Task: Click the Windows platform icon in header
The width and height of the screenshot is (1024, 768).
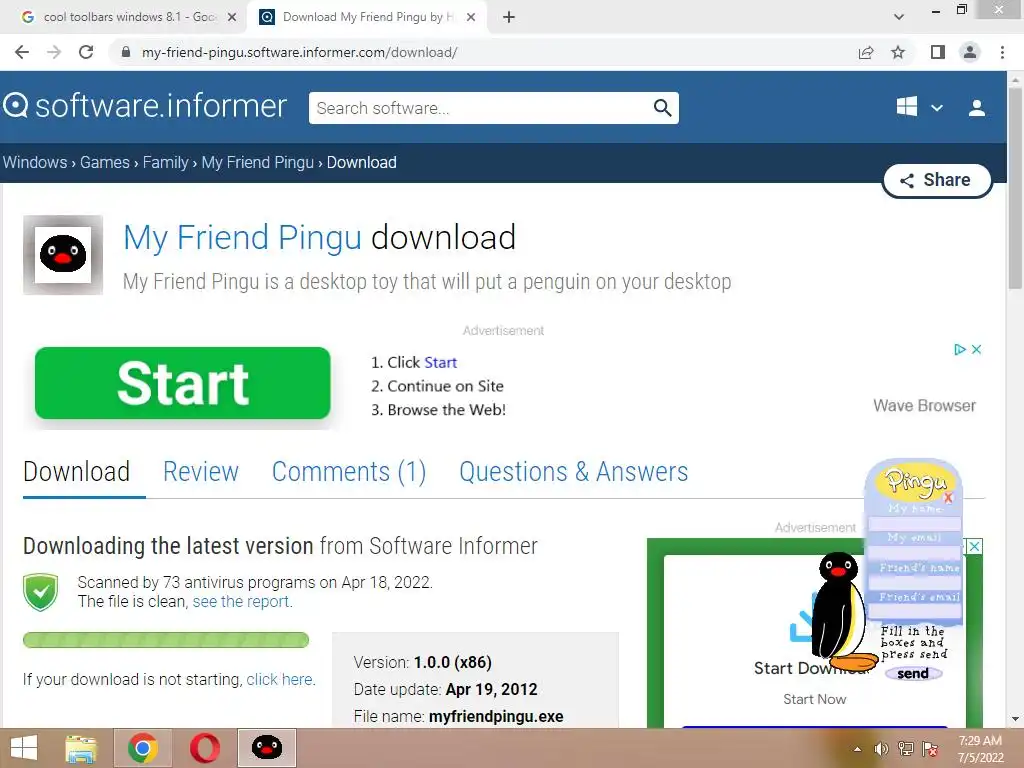Action: 906,106
